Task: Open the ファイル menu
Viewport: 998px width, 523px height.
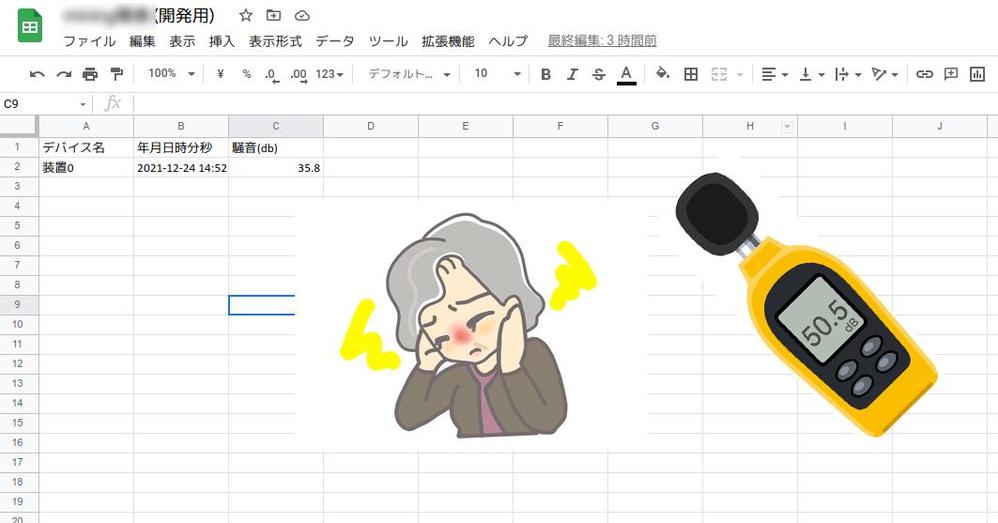Action: [90, 41]
